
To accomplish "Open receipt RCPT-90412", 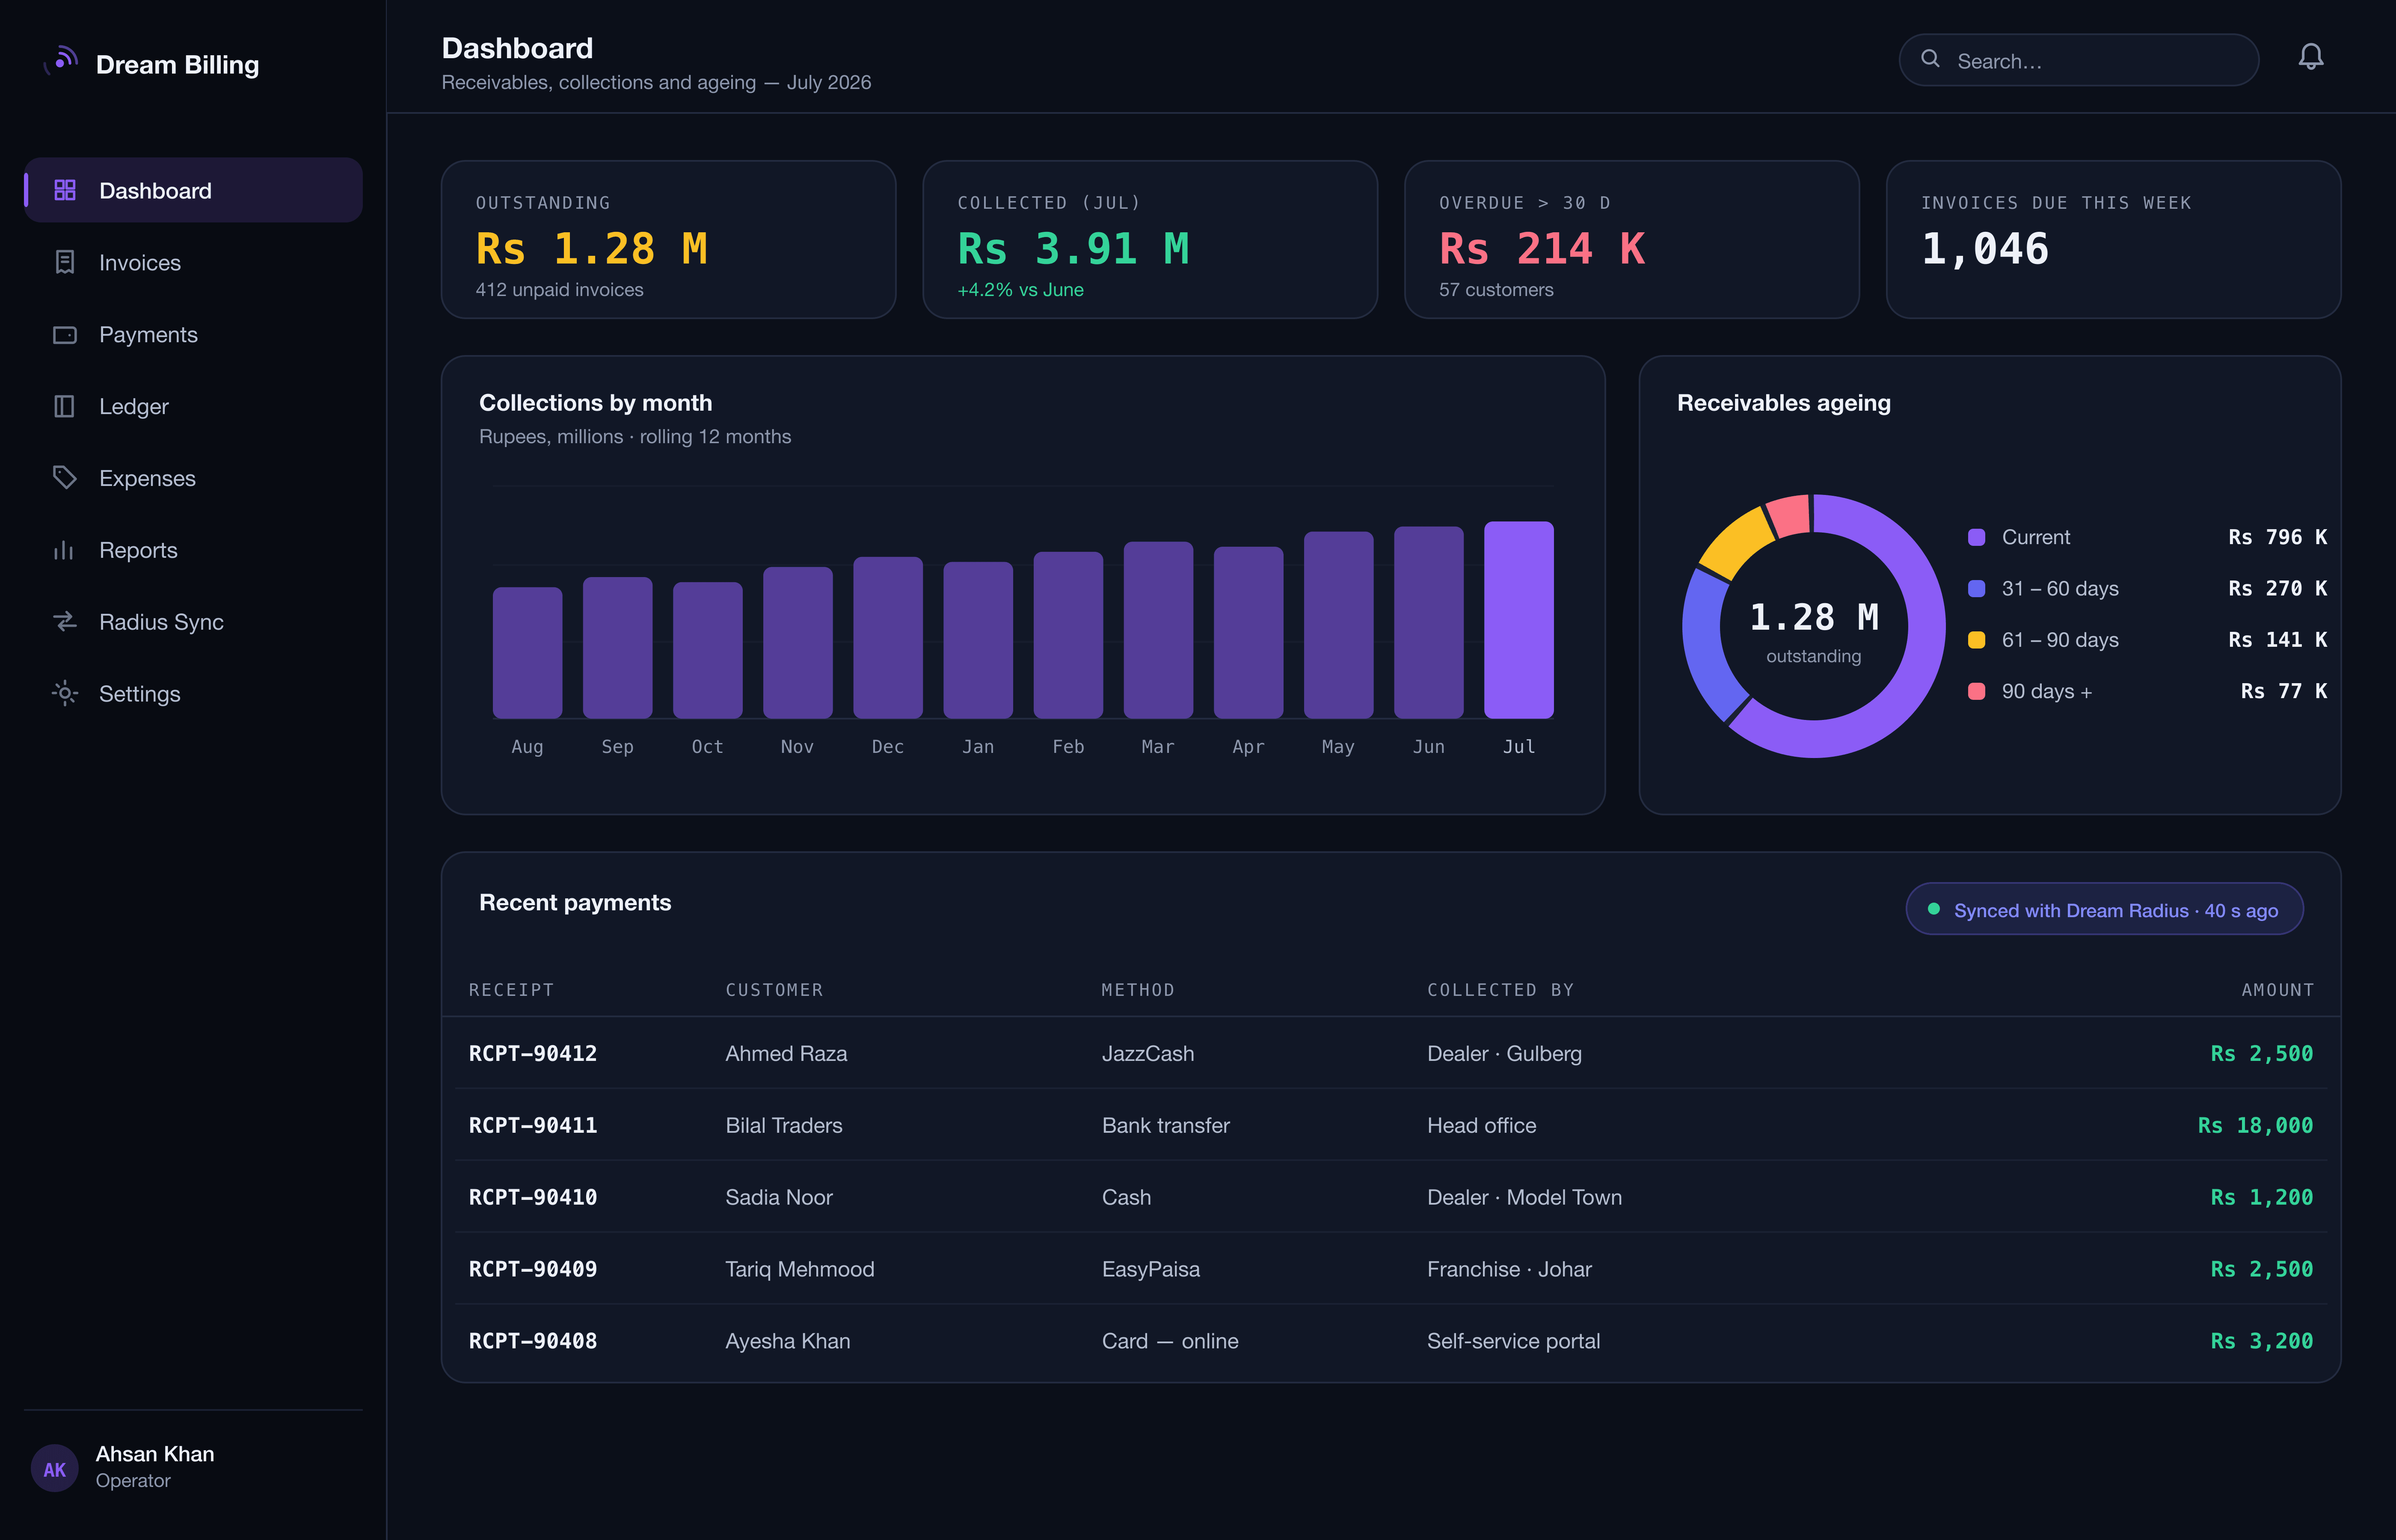I will click(533, 1053).
